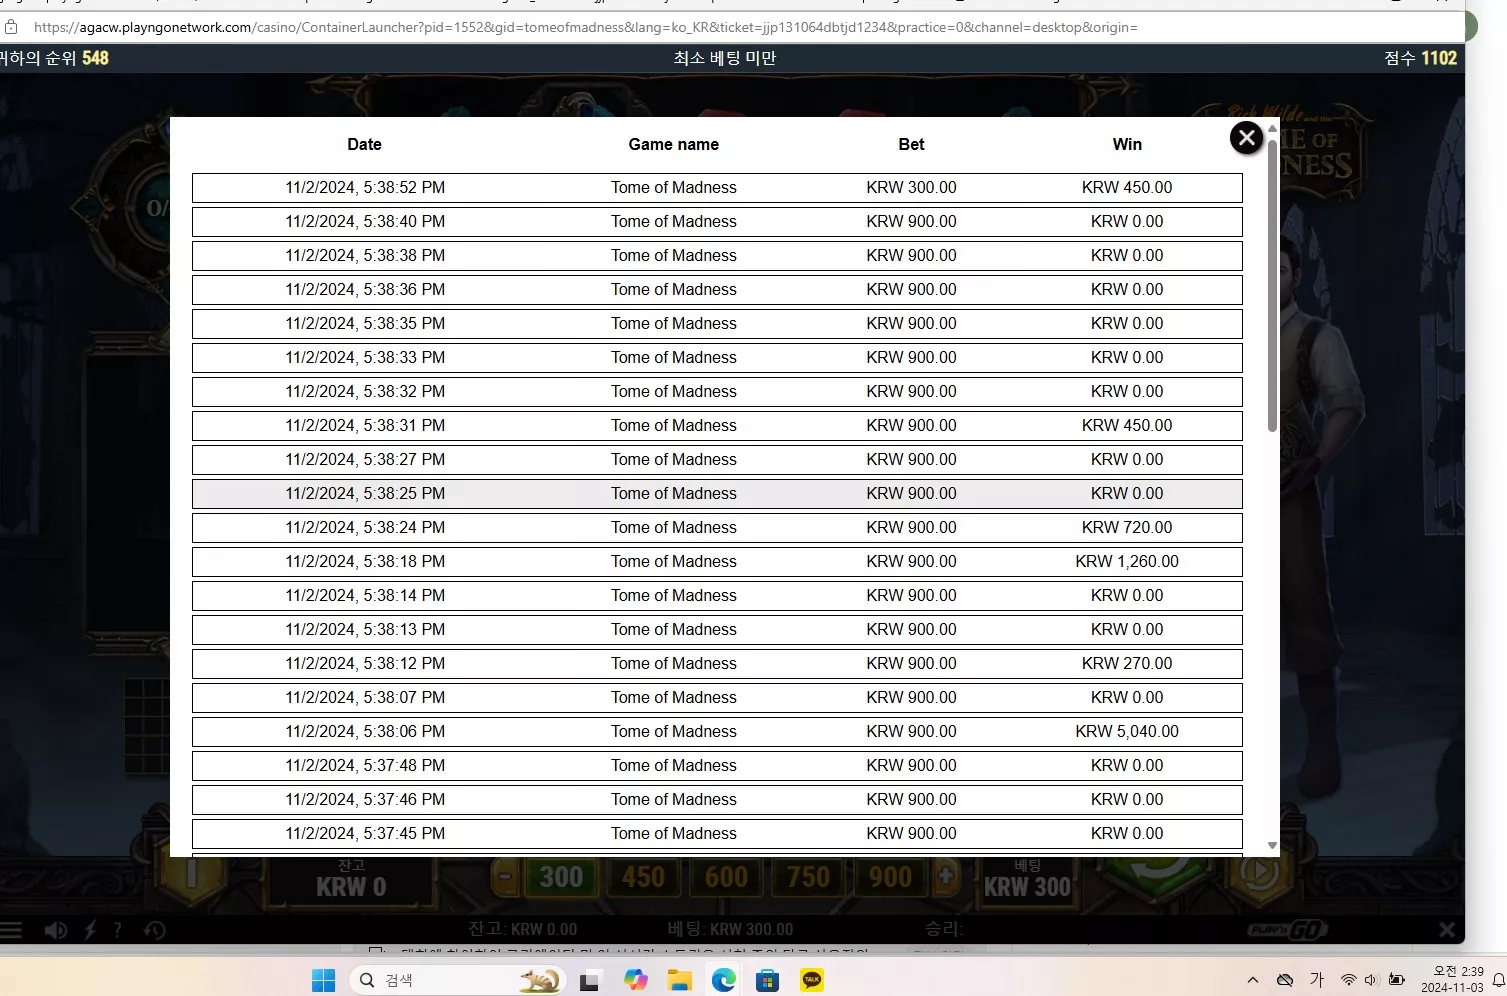The height and width of the screenshot is (996, 1507).
Task: Close the game history popup
Action: [1246, 138]
